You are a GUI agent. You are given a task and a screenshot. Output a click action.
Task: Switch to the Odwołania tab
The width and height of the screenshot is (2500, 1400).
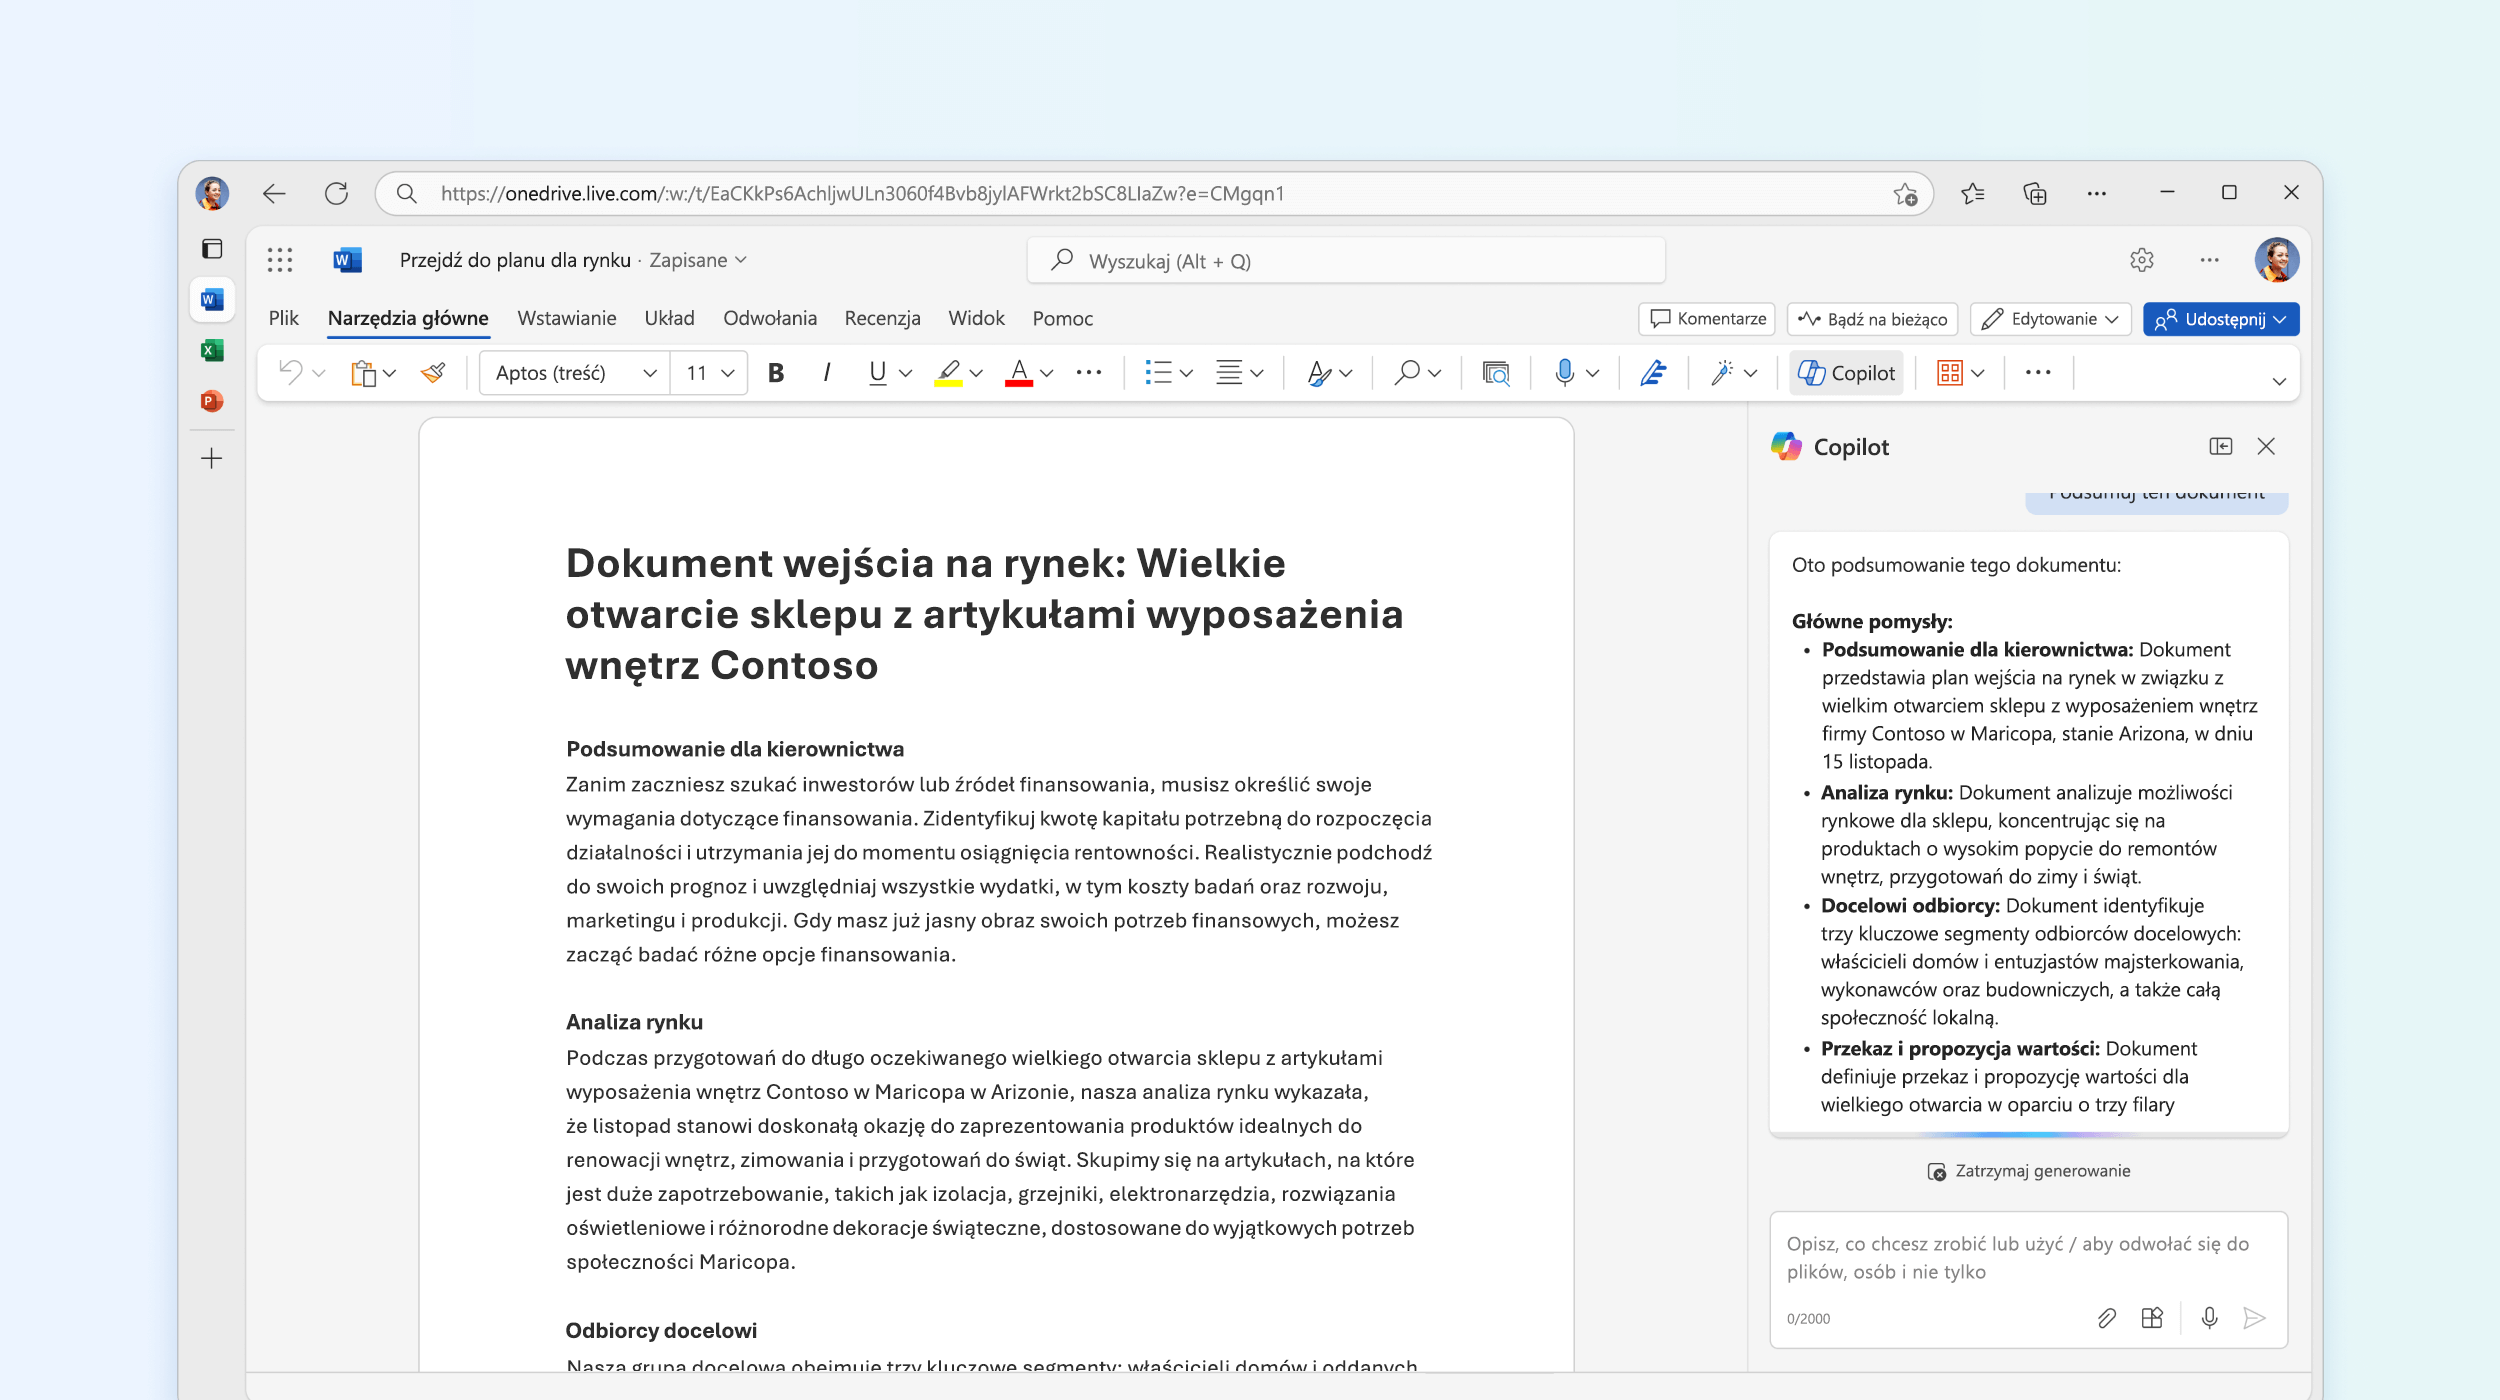[x=770, y=318]
